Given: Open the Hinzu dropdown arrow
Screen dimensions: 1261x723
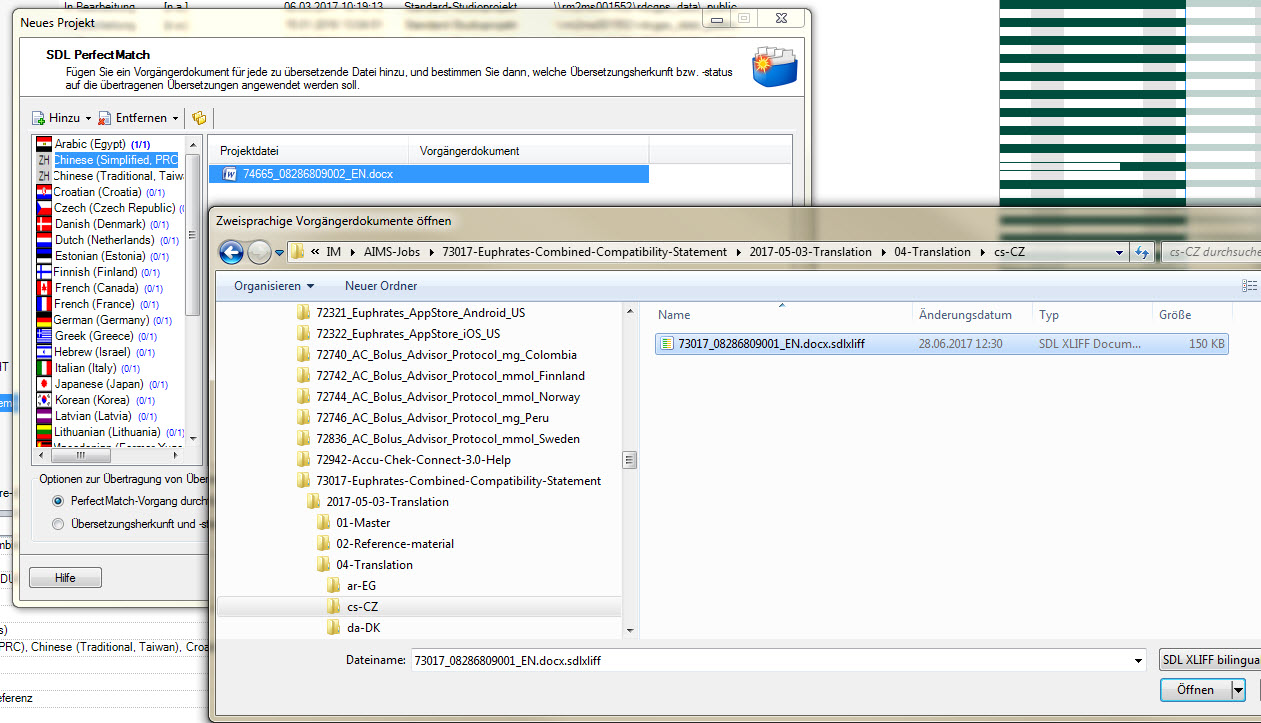Looking at the screenshot, I should tap(88, 119).
